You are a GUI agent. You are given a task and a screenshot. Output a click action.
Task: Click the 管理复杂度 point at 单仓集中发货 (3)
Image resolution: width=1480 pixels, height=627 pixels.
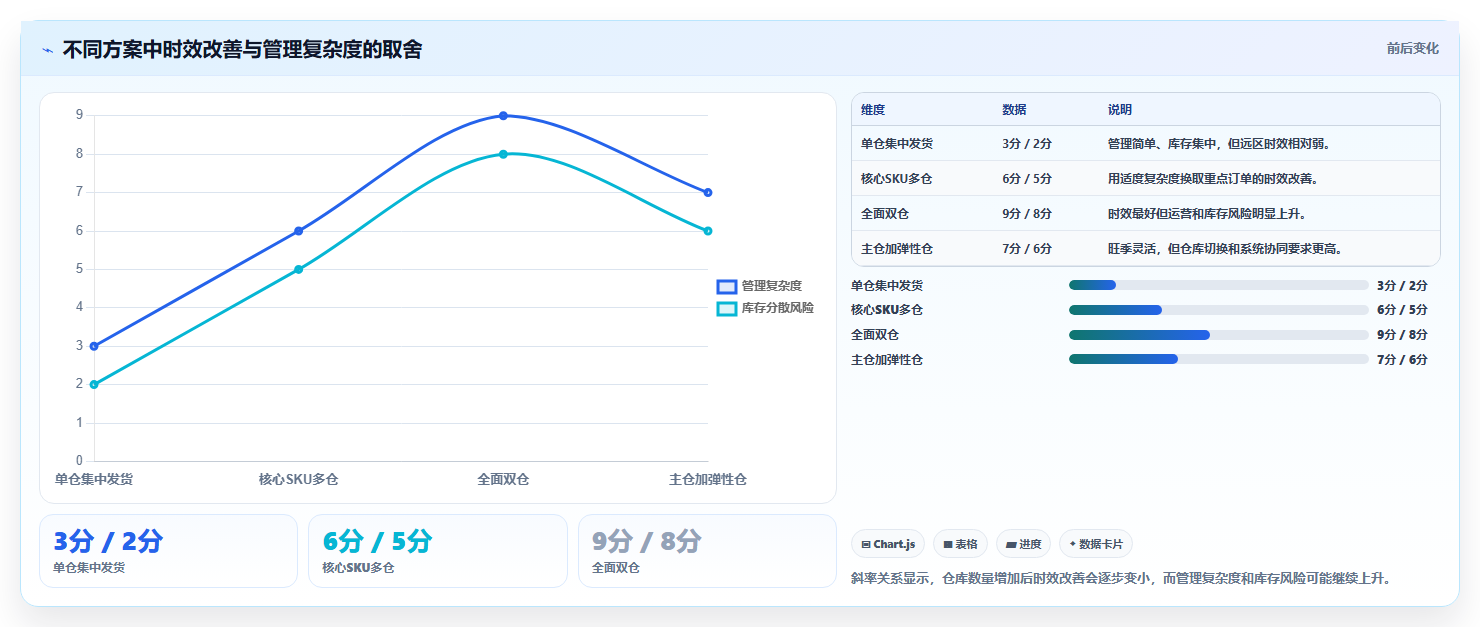click(94, 346)
